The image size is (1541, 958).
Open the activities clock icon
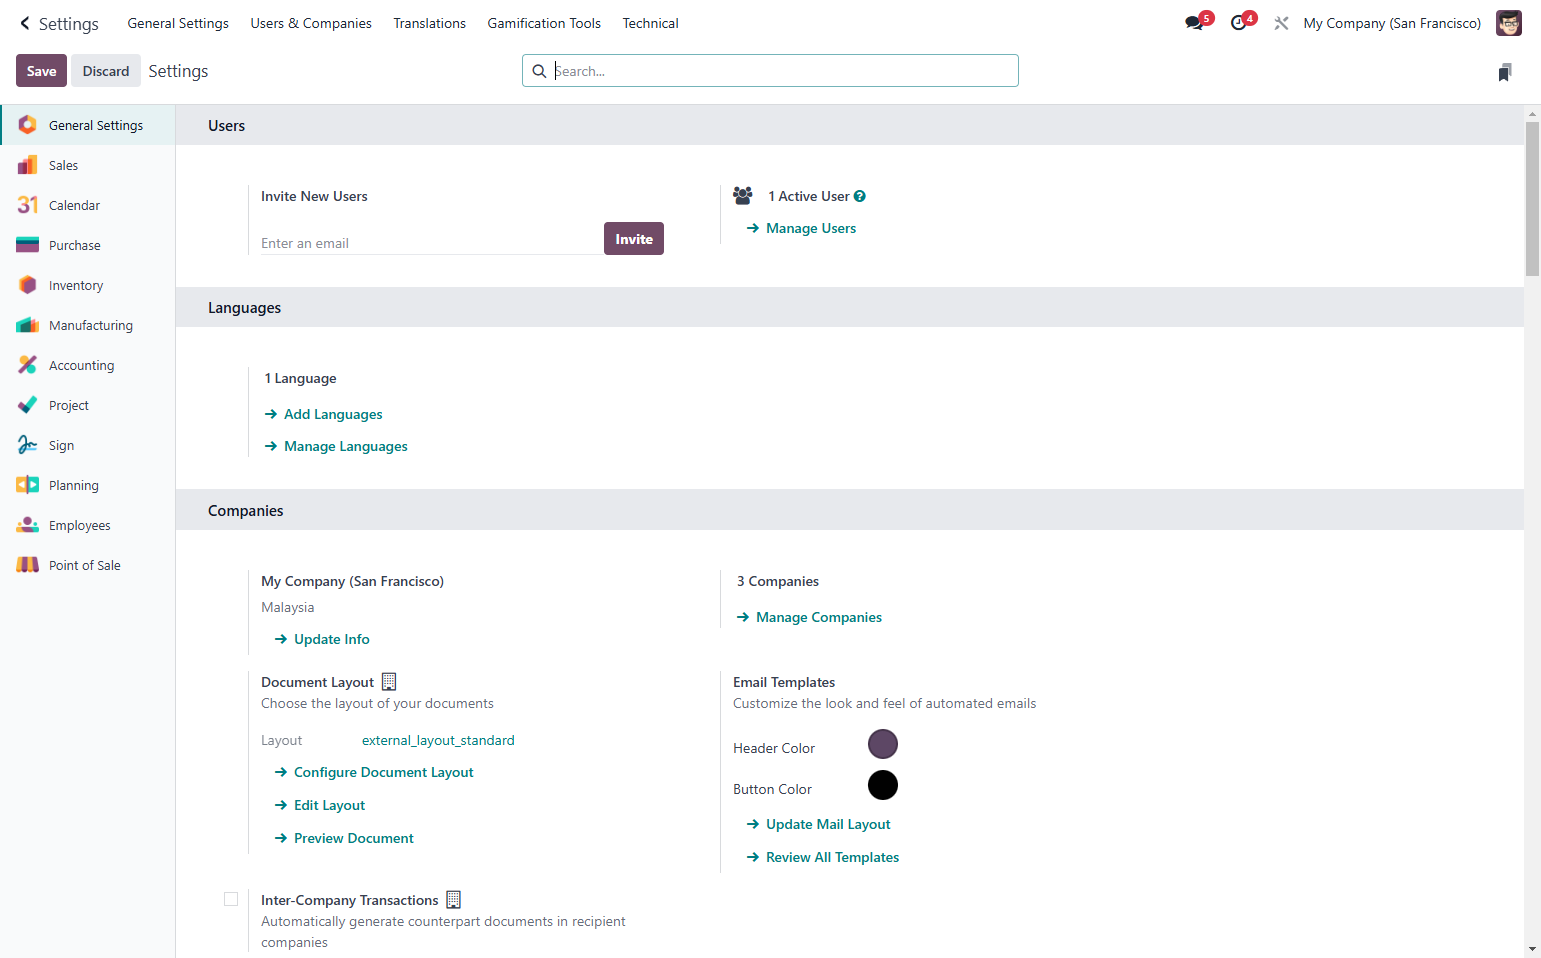(x=1239, y=23)
